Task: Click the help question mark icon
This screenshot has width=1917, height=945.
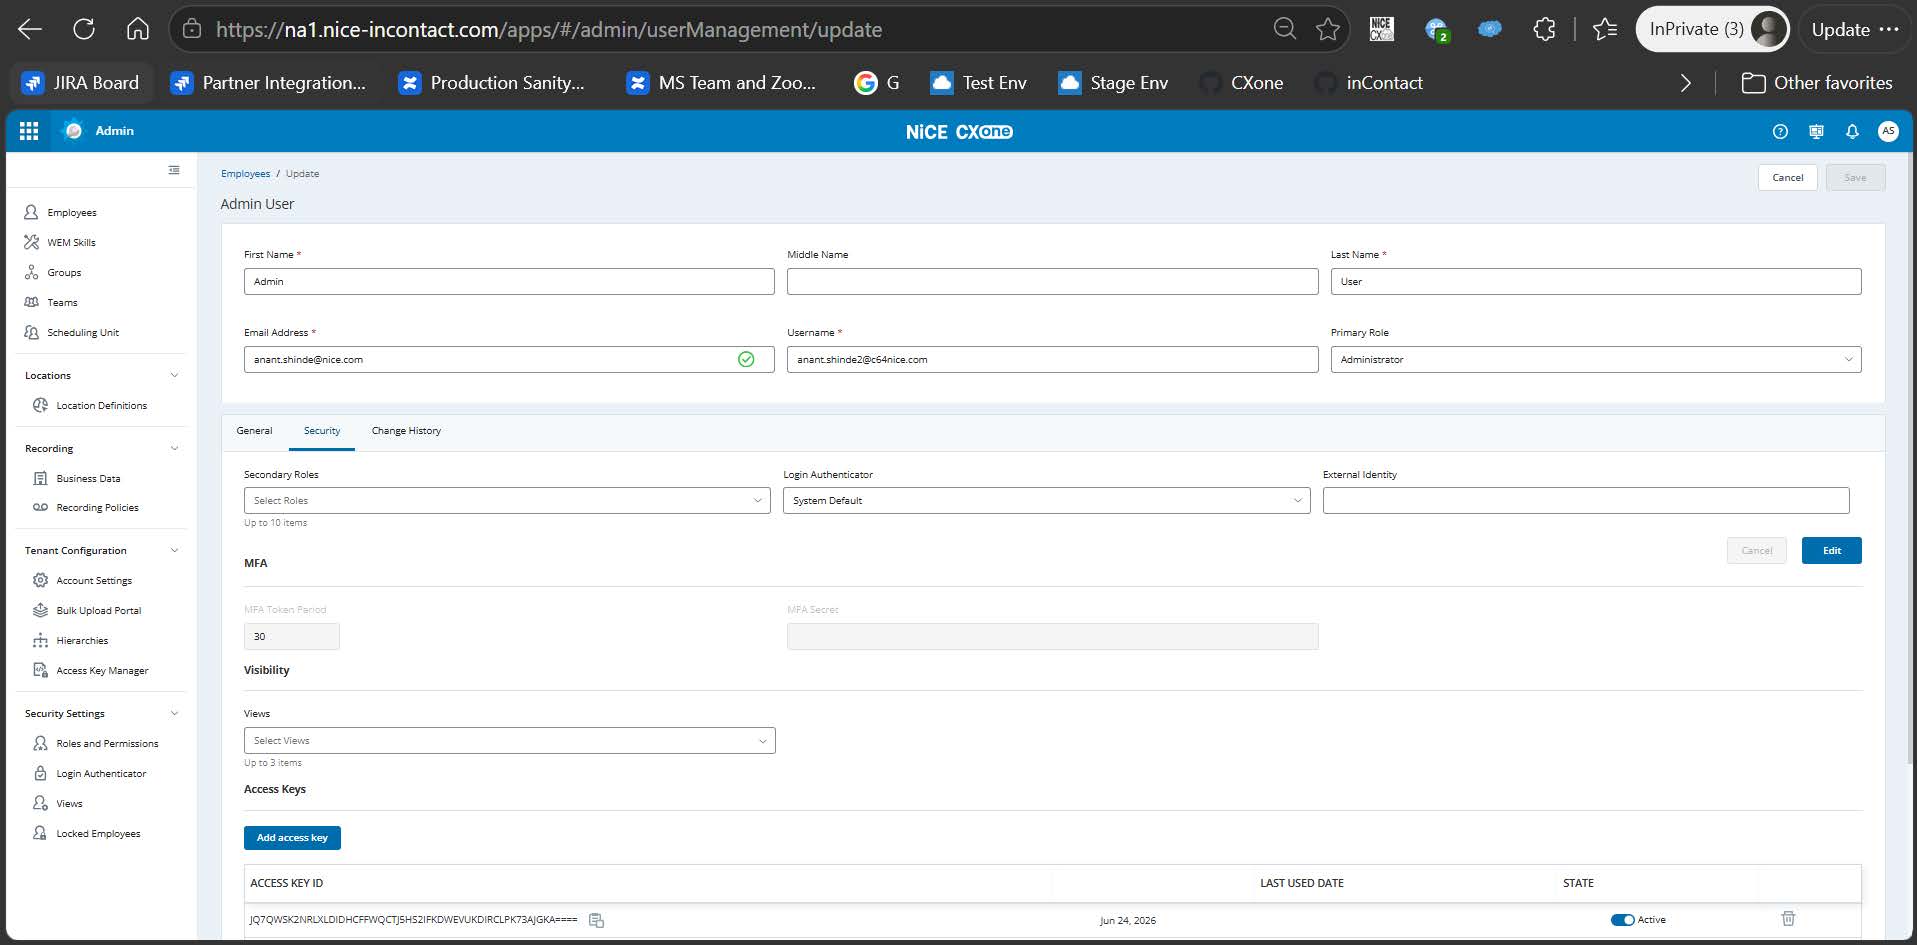Action: click(x=1780, y=131)
